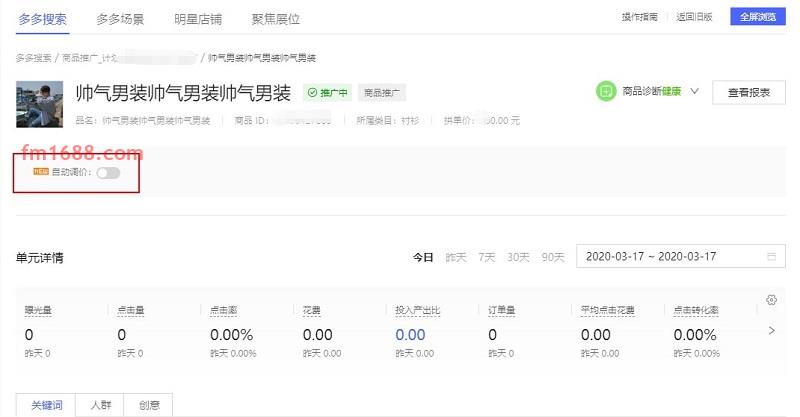The image size is (800, 417).
Task: Select the 今日 date range
Action: click(423, 257)
